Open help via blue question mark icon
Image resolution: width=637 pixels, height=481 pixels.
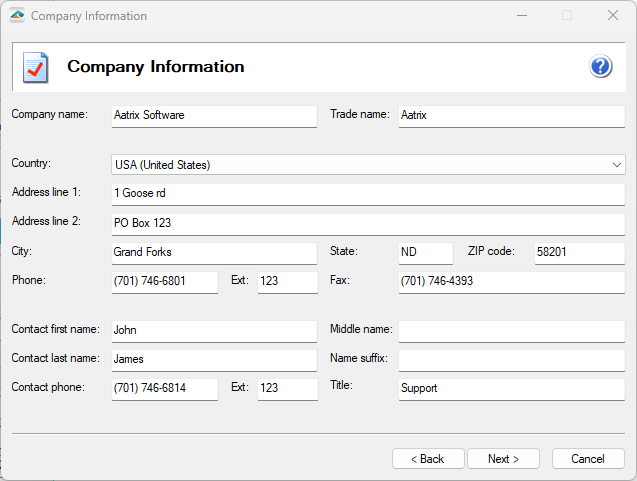pyautogui.click(x=600, y=66)
